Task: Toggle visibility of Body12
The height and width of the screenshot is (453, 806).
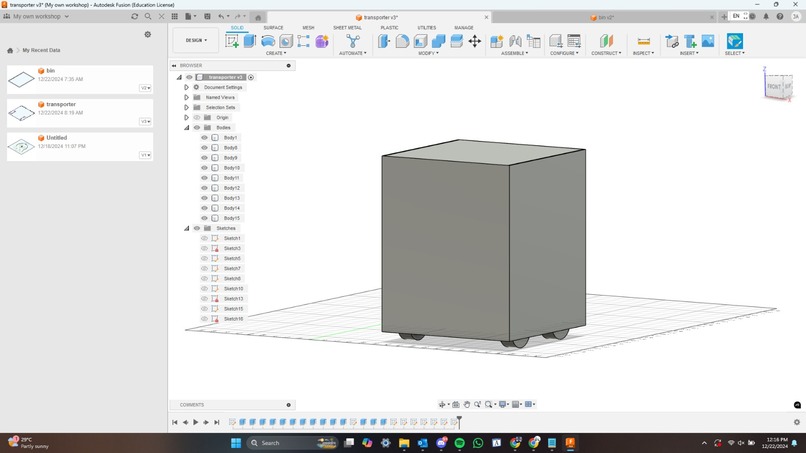Action: [204, 188]
